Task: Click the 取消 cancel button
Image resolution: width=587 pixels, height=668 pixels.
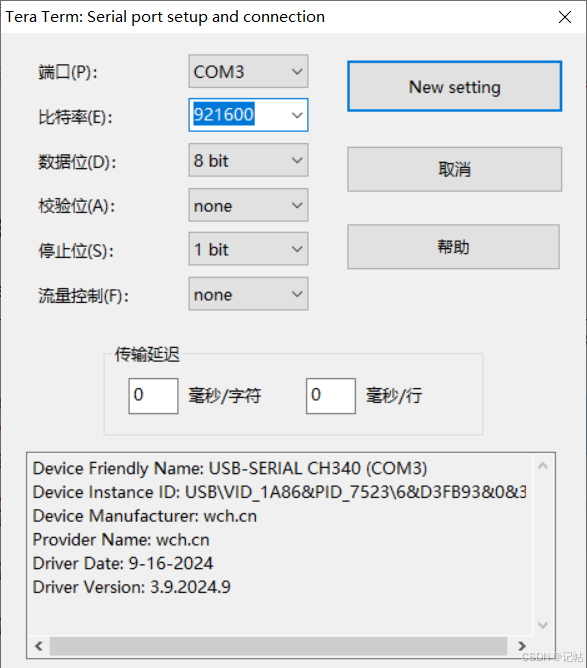Action: [x=455, y=169]
